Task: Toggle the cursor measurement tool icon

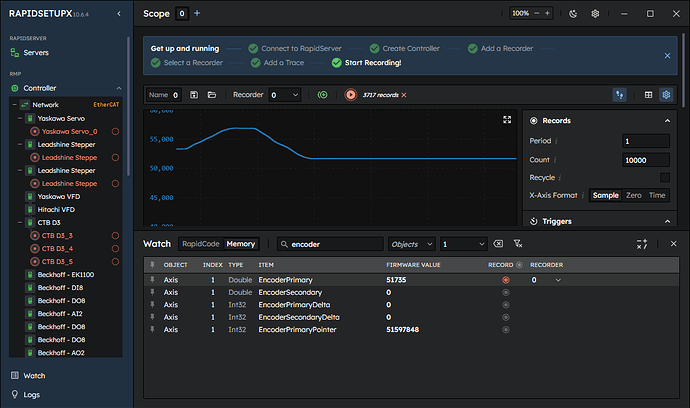Action: pyautogui.click(x=620, y=95)
